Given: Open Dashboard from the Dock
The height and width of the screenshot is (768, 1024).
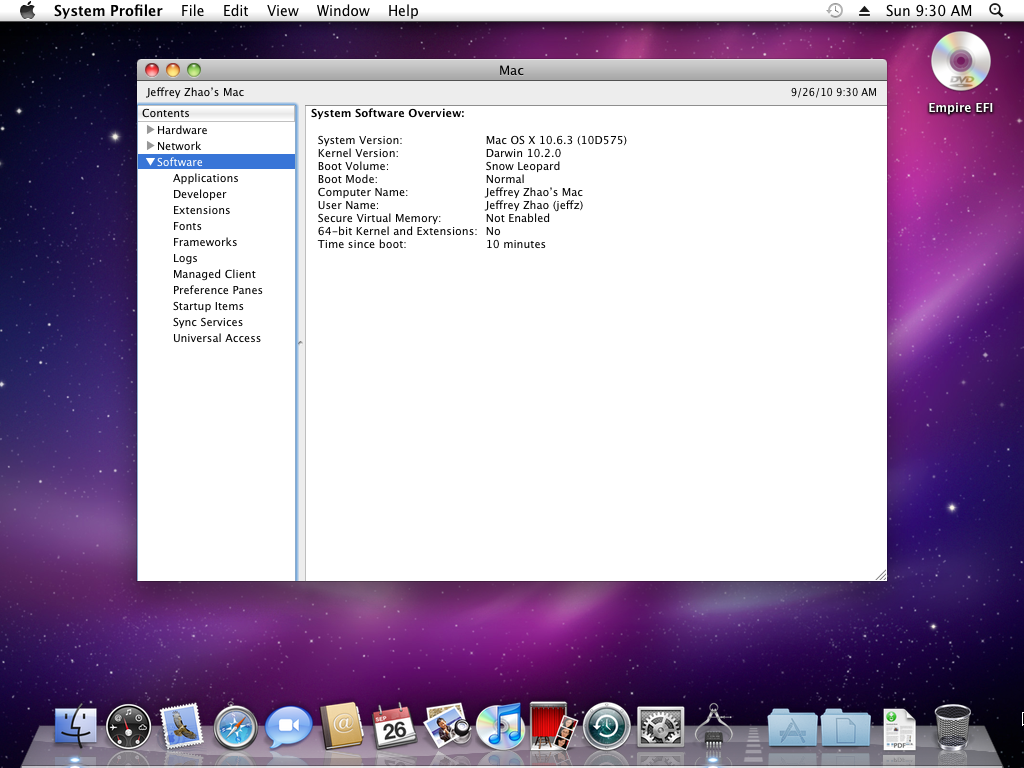Looking at the screenshot, I should 128,726.
